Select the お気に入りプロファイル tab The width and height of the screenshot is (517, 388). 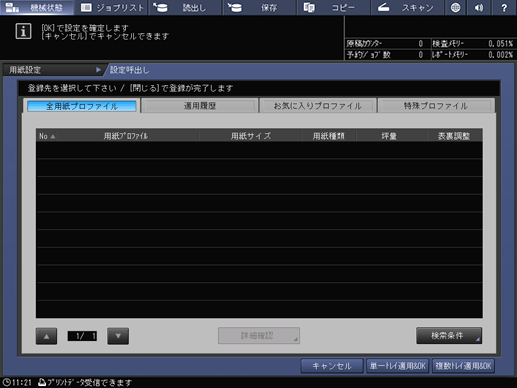pos(318,106)
